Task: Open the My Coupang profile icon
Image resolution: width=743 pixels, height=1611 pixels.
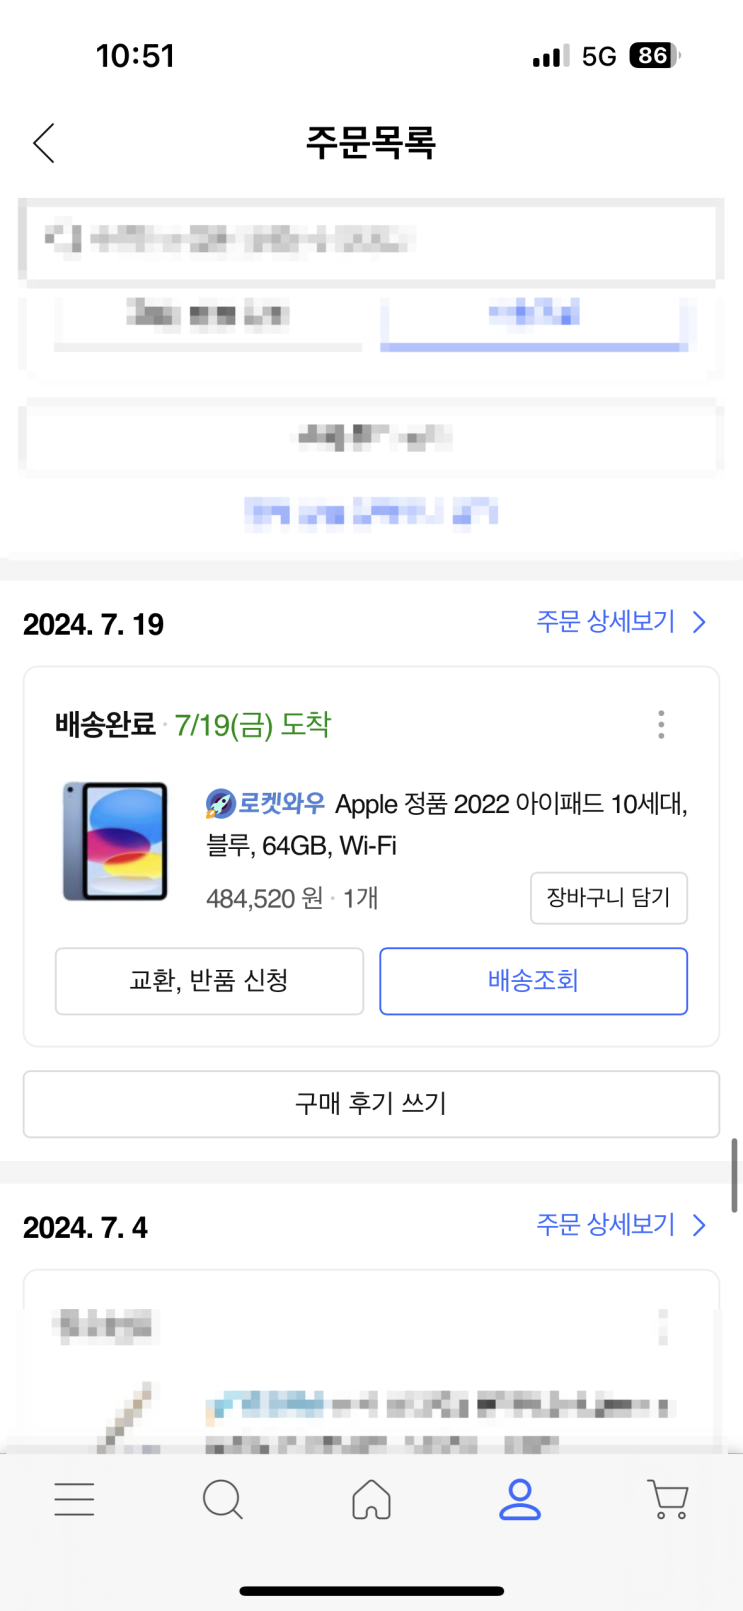Action: 520,1499
